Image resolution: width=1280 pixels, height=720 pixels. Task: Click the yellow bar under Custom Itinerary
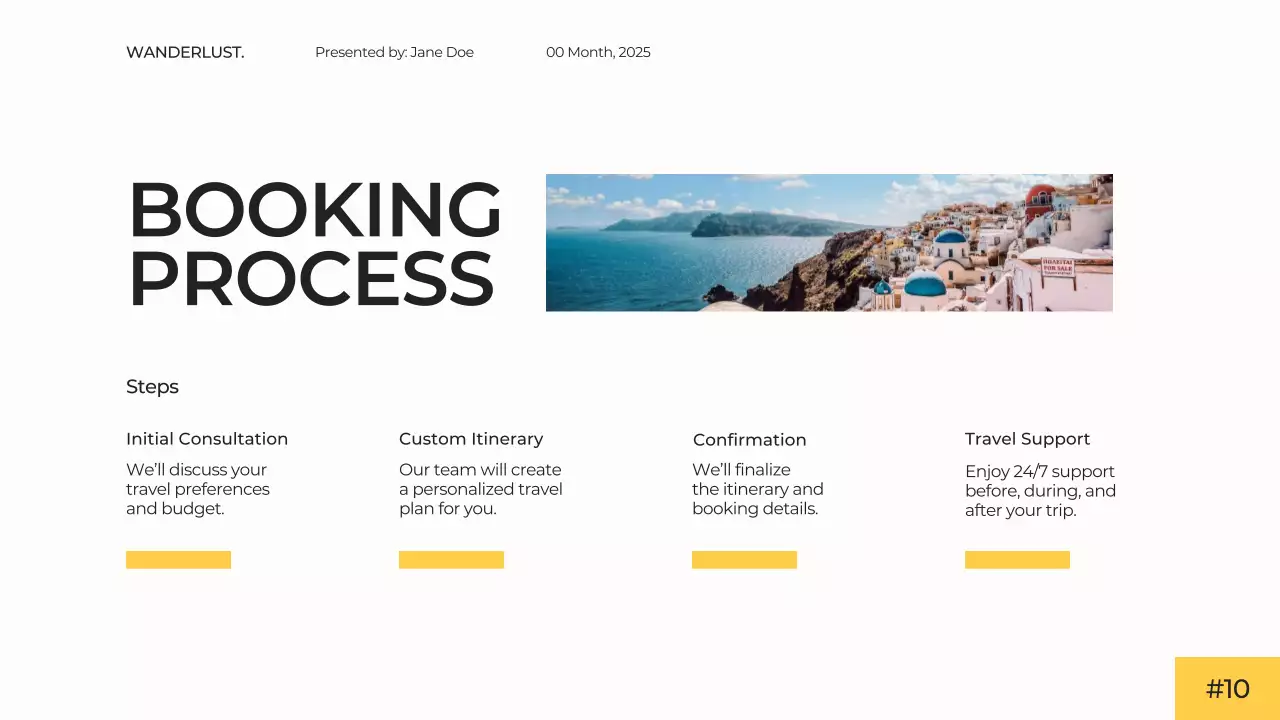click(x=451, y=559)
